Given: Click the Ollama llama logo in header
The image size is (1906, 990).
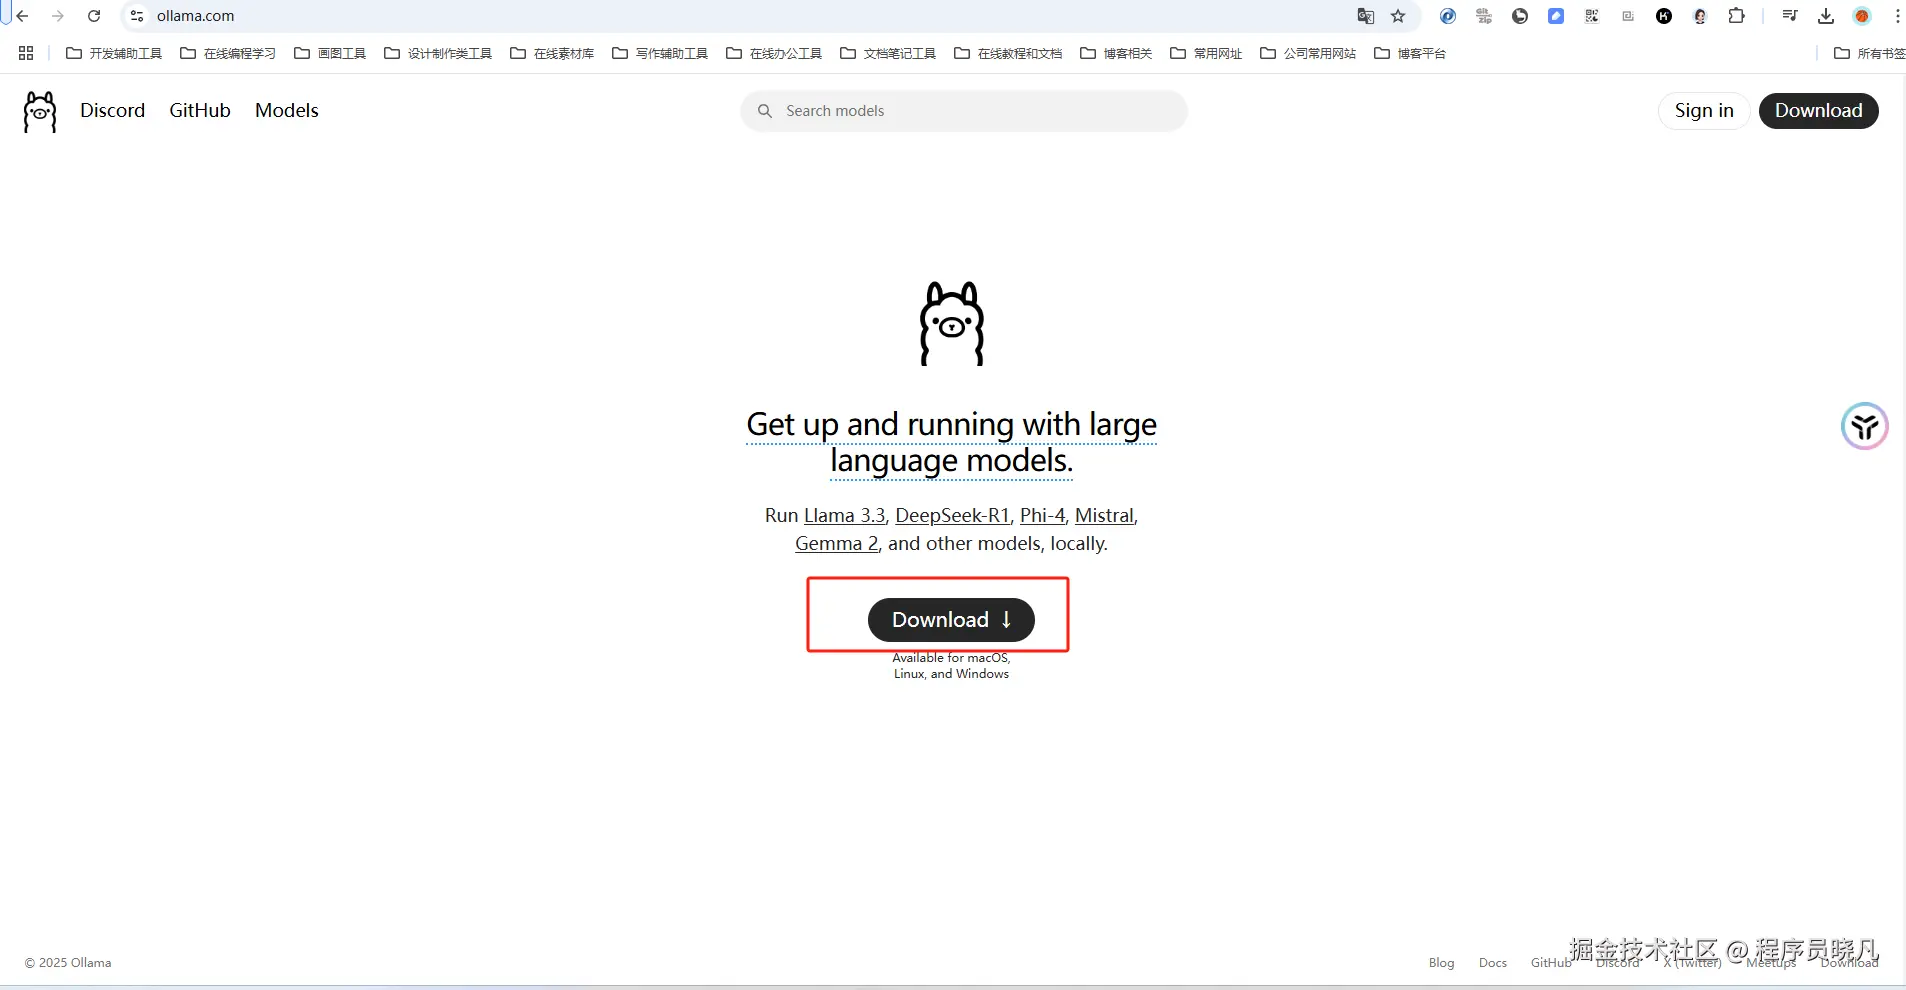Looking at the screenshot, I should [40, 112].
